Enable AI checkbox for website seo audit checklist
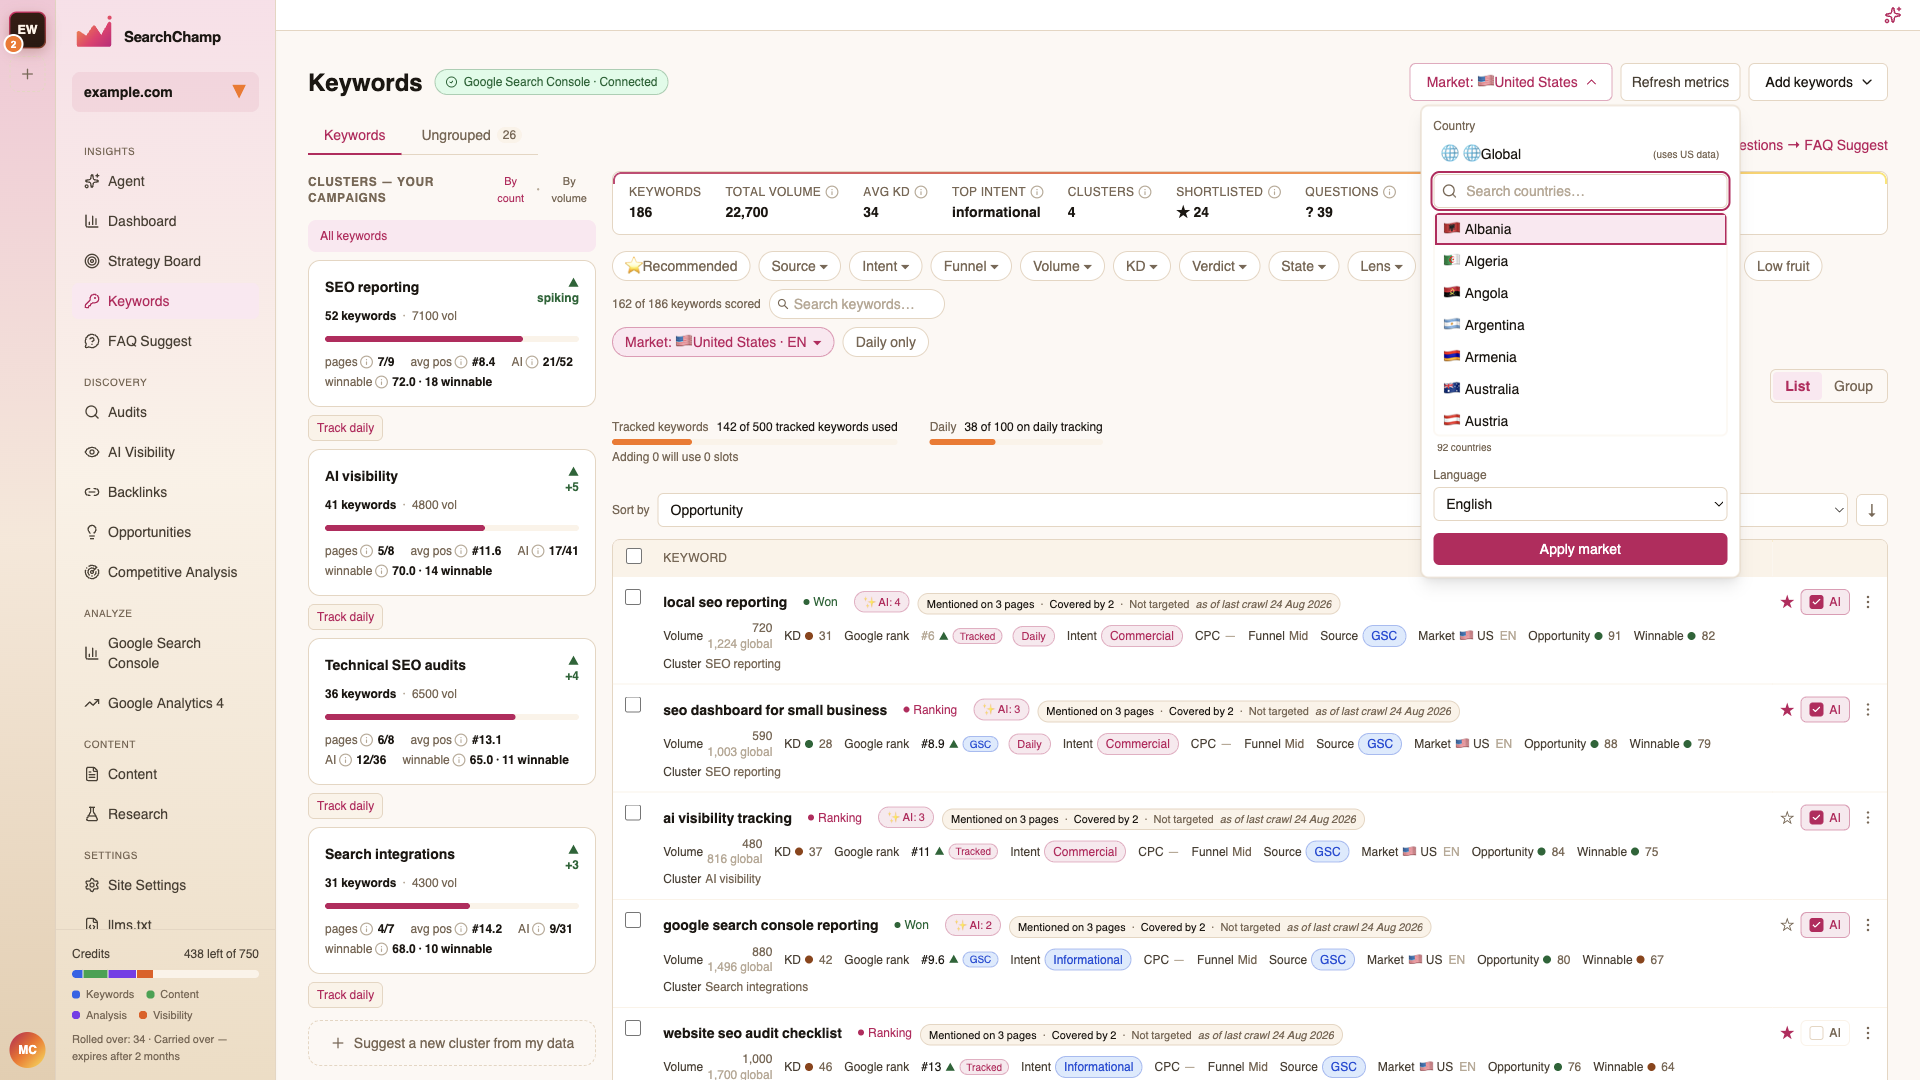The height and width of the screenshot is (1080, 1920). pyautogui.click(x=1816, y=1033)
